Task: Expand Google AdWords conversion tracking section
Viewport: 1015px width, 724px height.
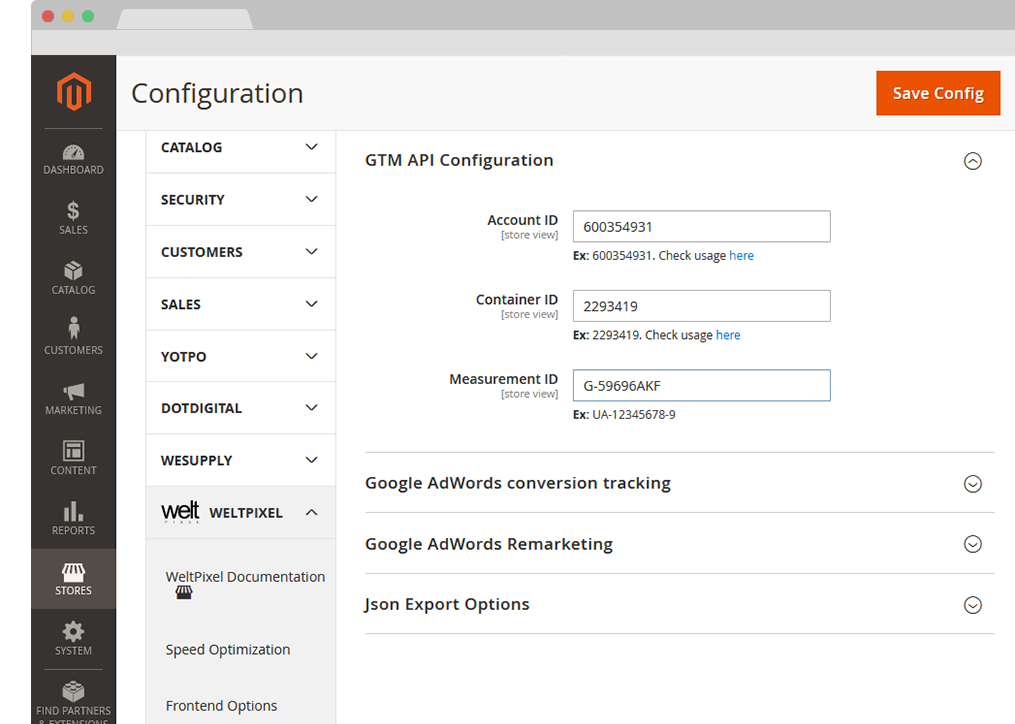Action: click(972, 484)
